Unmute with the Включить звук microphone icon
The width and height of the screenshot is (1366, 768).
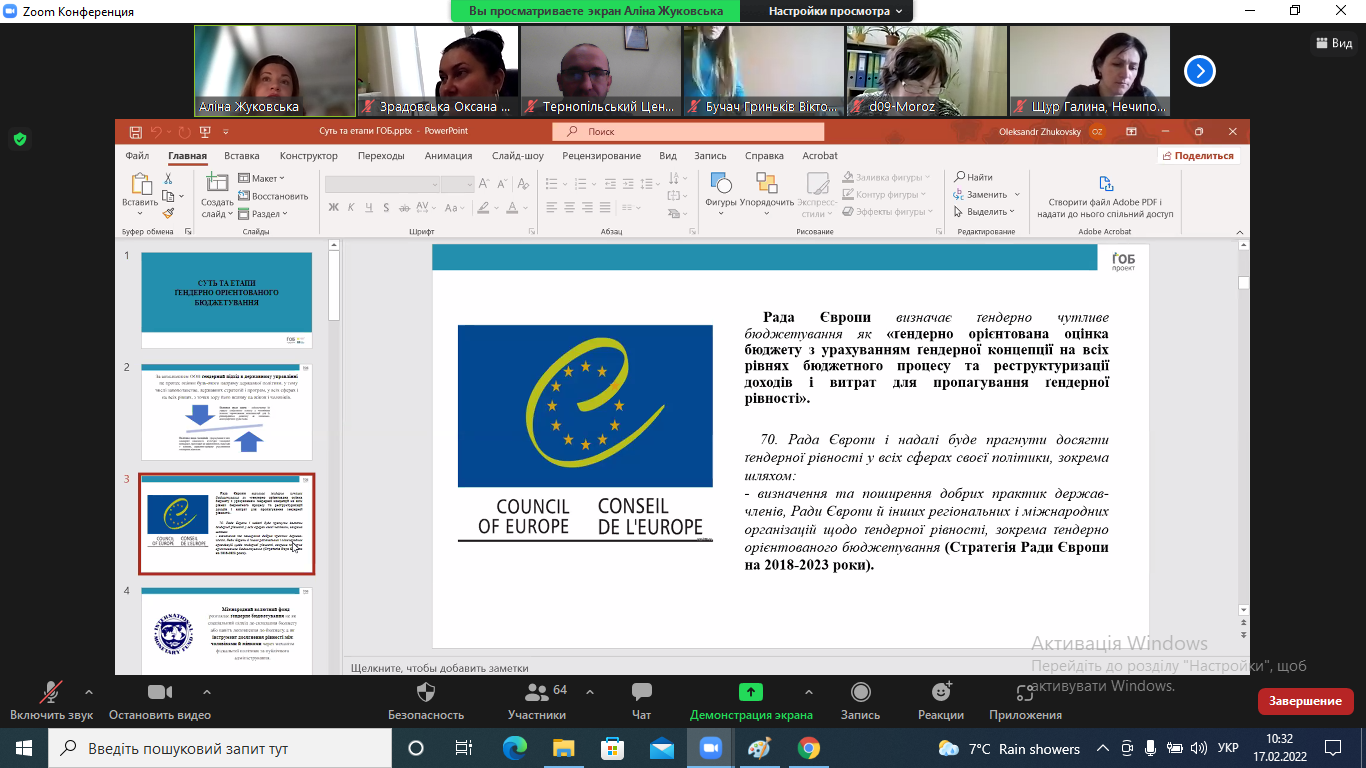[x=50, y=692]
